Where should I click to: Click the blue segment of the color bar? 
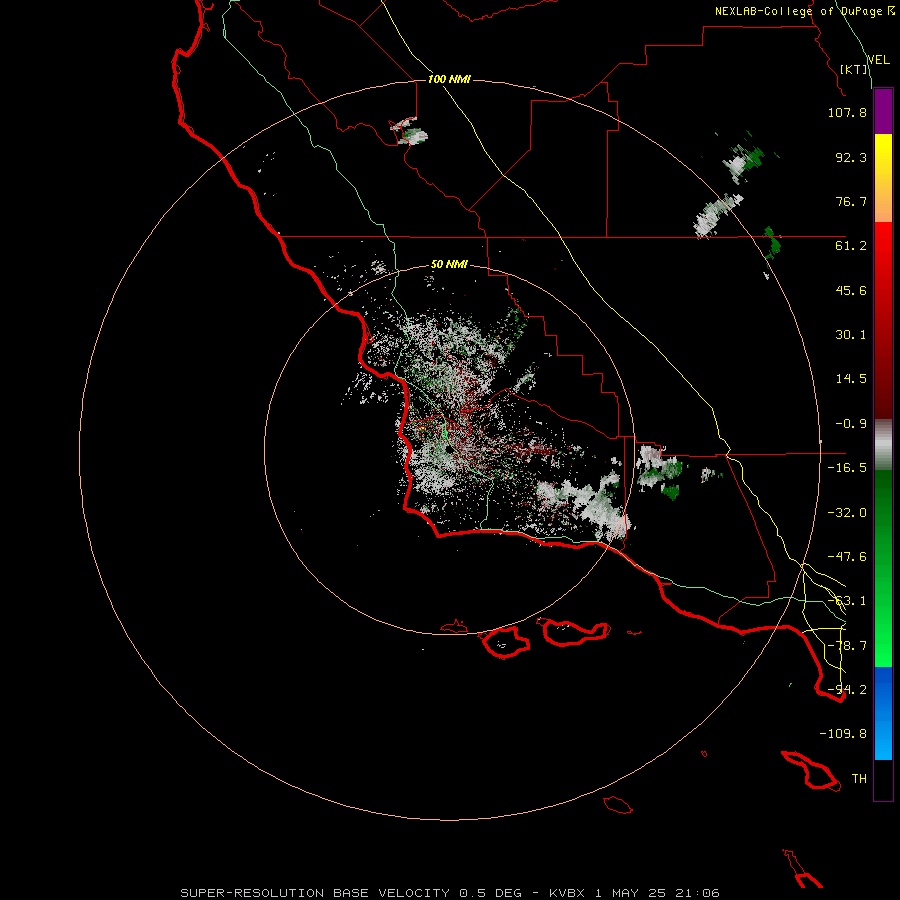pos(883,713)
